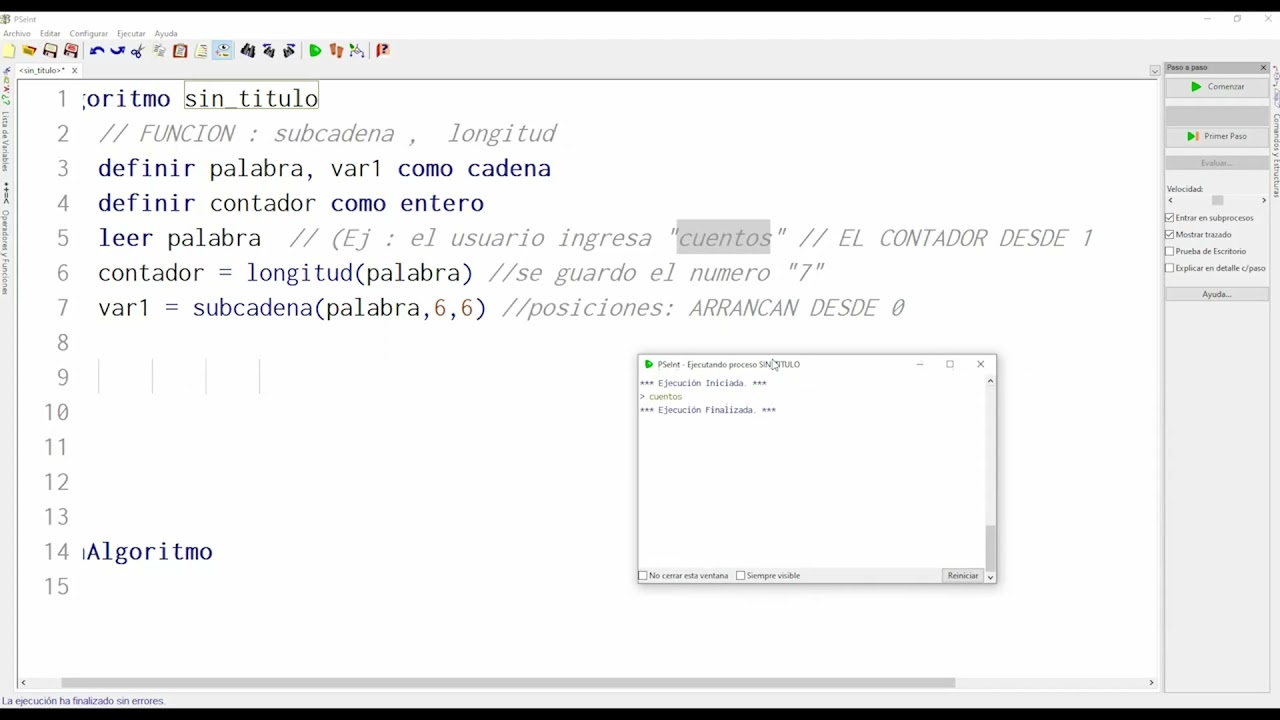
Task: Click the Save As toolbar icon
Action: (71, 51)
